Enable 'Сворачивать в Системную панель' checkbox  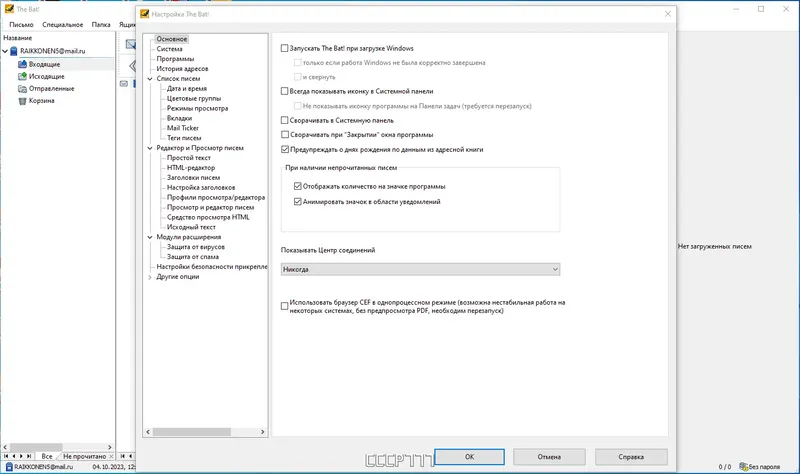[x=285, y=120]
